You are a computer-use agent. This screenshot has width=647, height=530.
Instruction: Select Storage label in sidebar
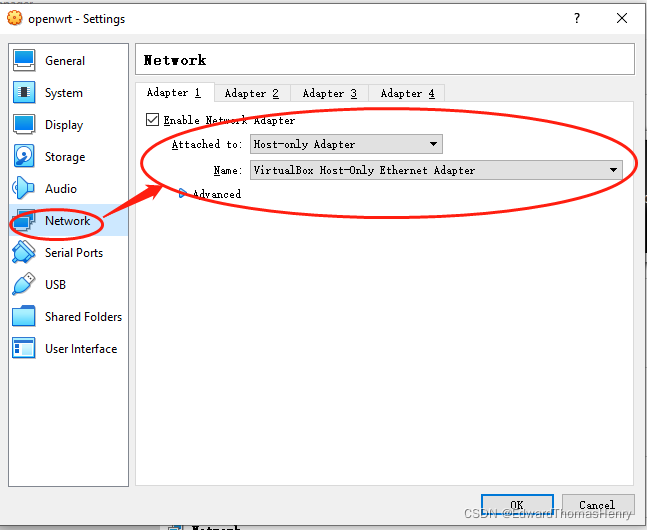point(65,157)
